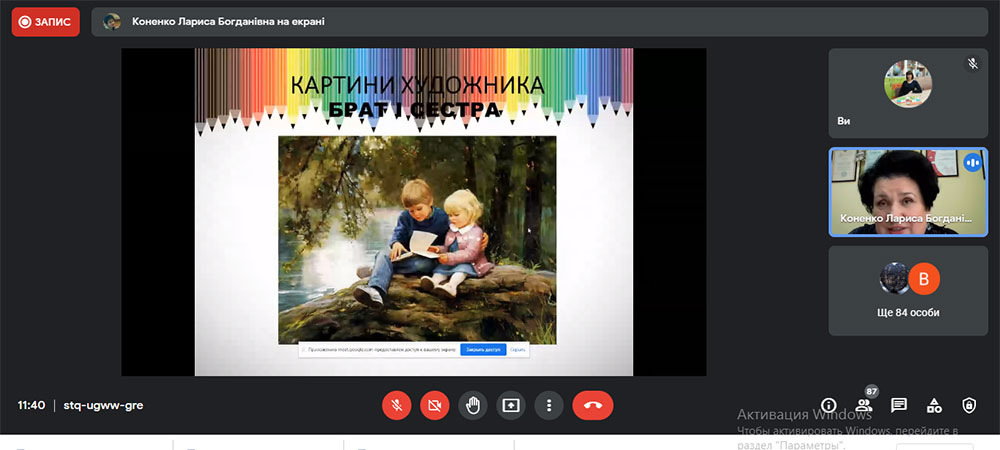
Task: Open host controls shield lock icon
Action: (x=969, y=405)
